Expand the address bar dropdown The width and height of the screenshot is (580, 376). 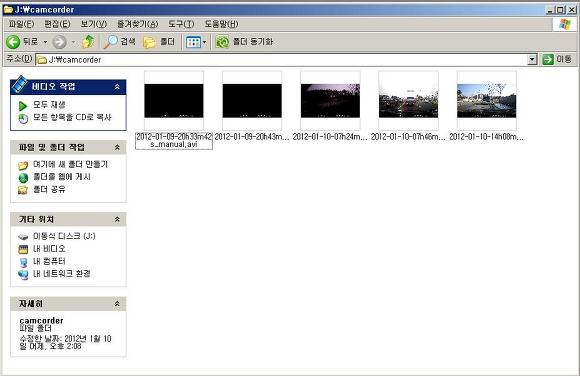pyautogui.click(x=532, y=60)
